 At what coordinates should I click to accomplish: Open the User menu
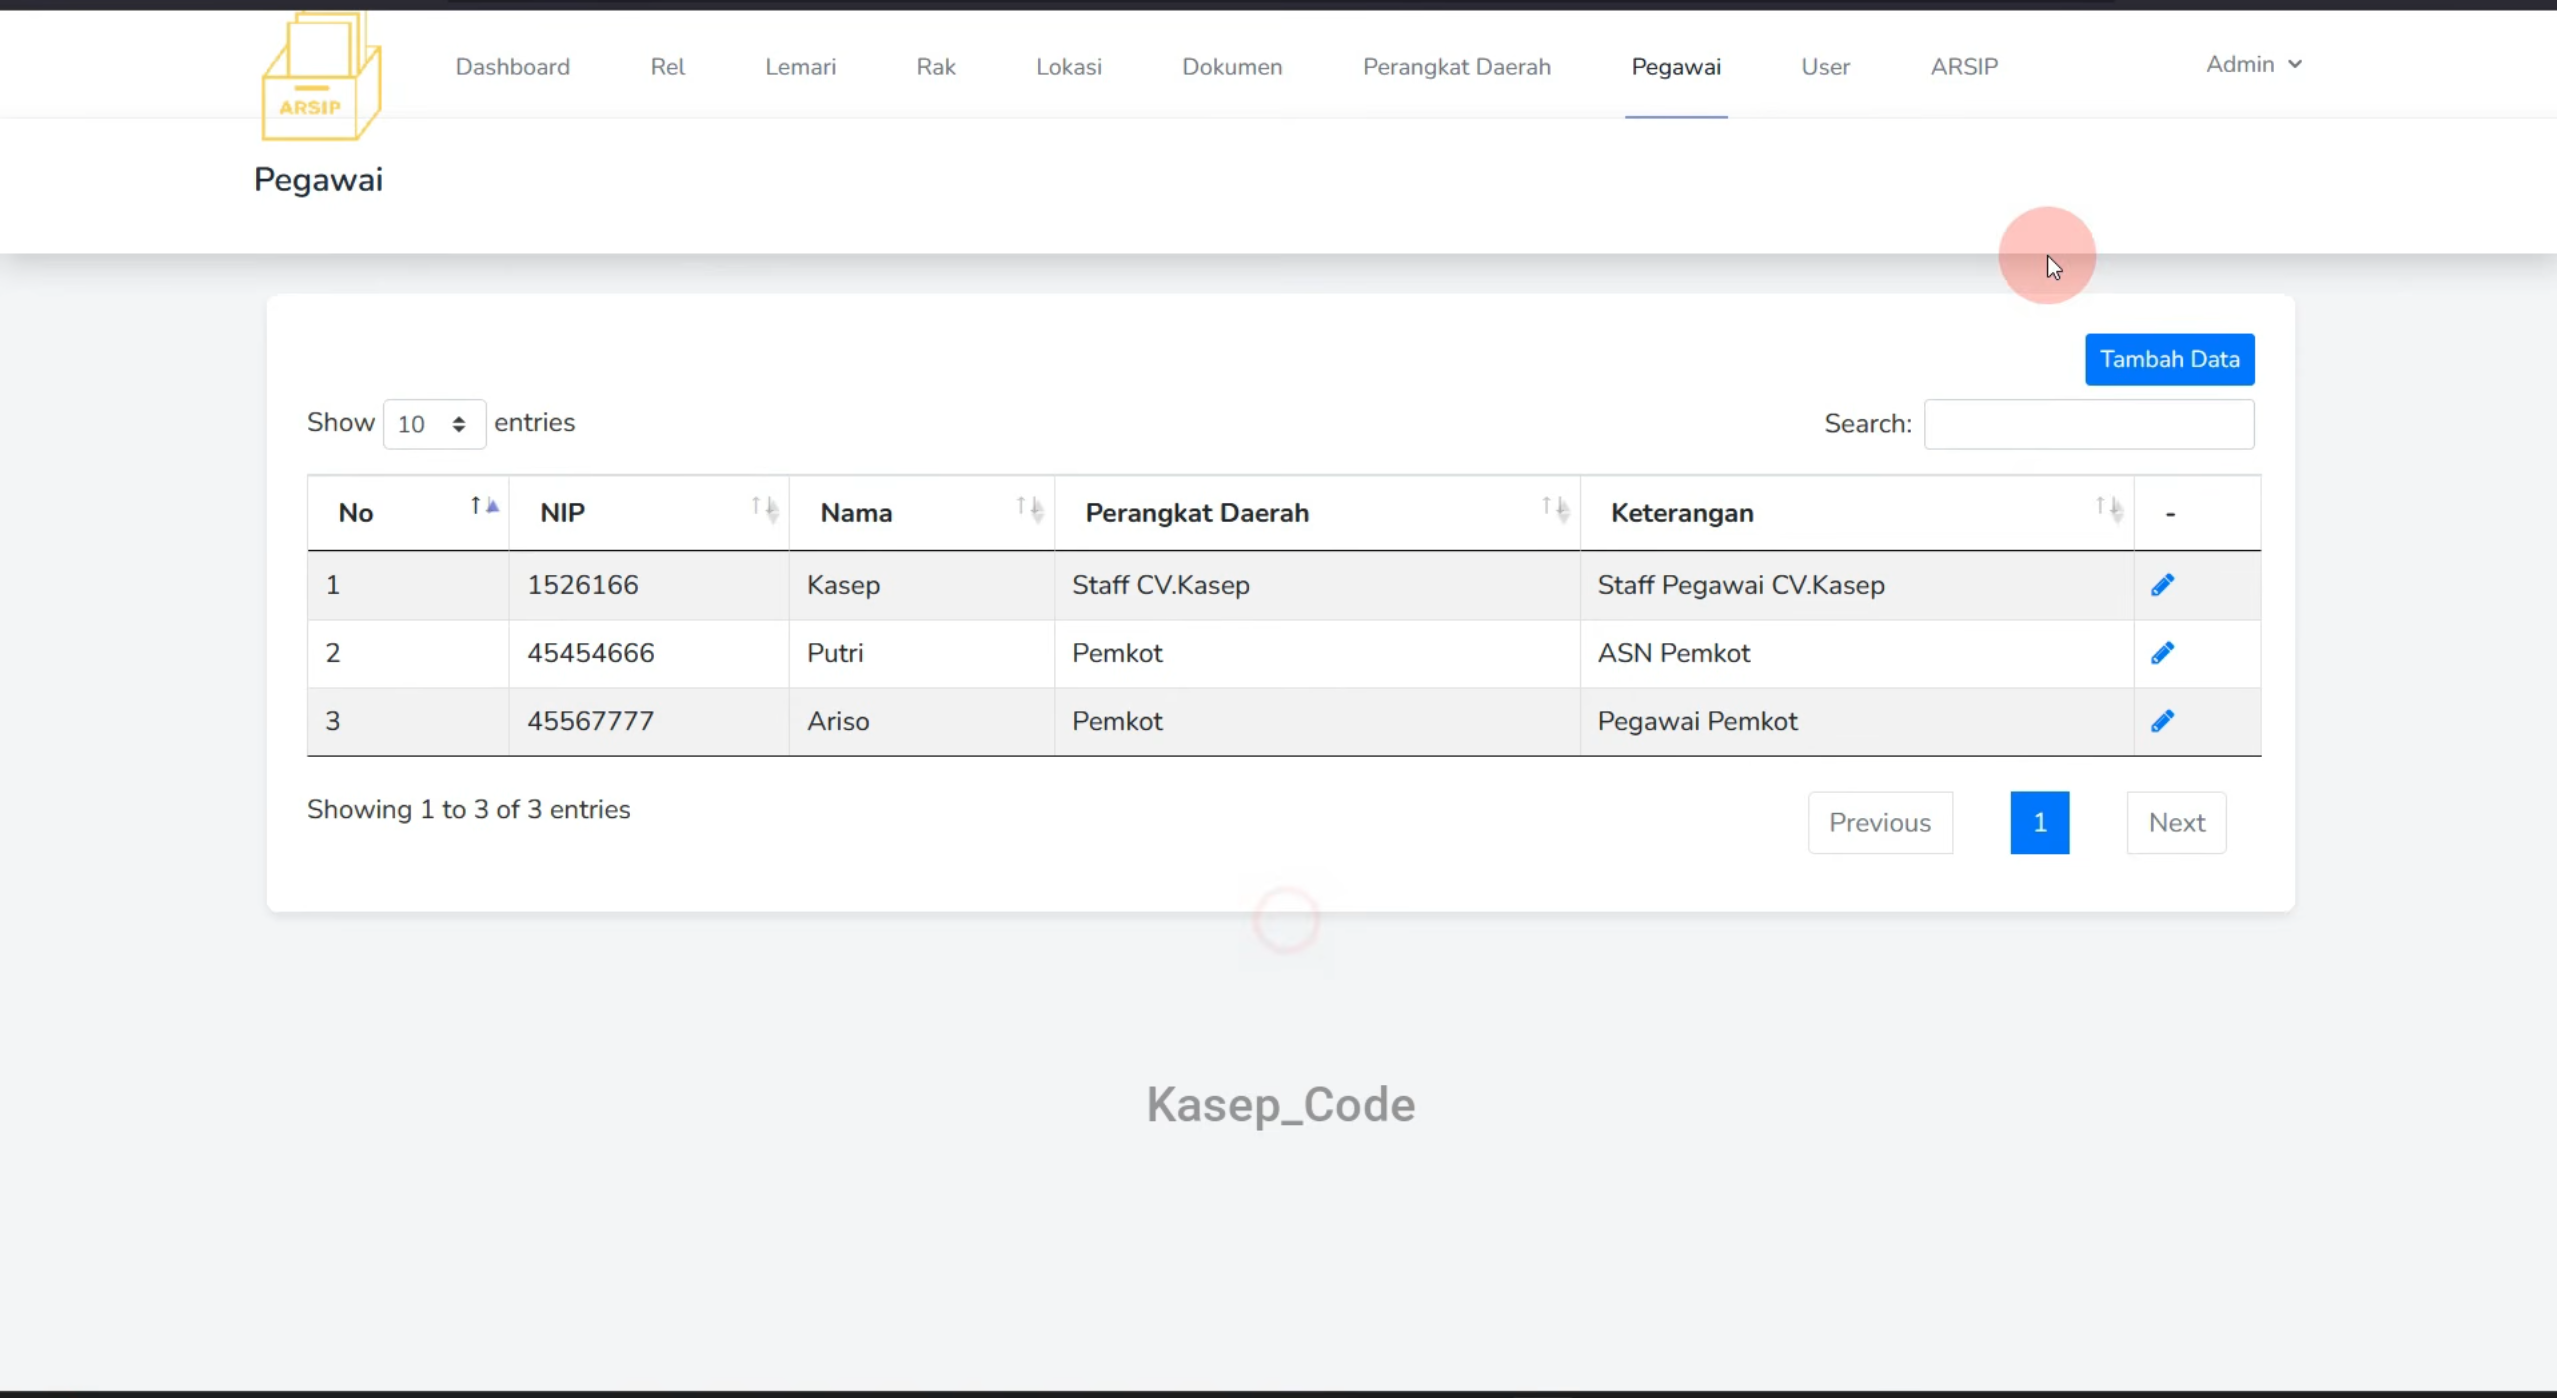pyautogui.click(x=1826, y=67)
